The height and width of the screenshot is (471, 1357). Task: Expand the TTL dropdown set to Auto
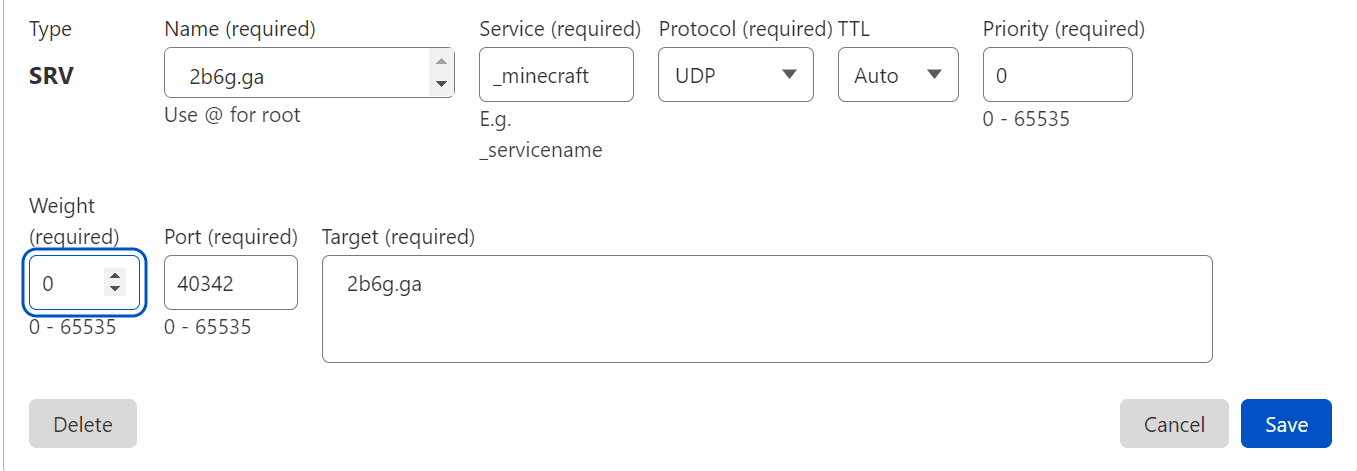click(x=897, y=75)
